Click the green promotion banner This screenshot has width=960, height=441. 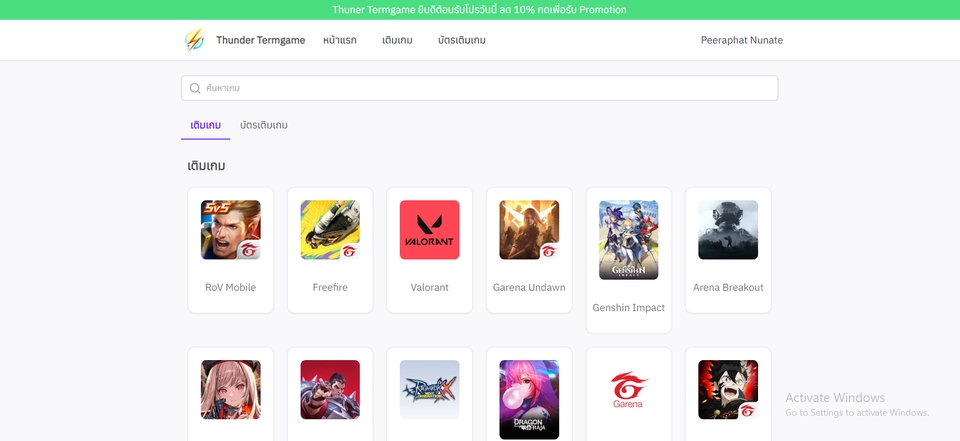[x=480, y=10]
